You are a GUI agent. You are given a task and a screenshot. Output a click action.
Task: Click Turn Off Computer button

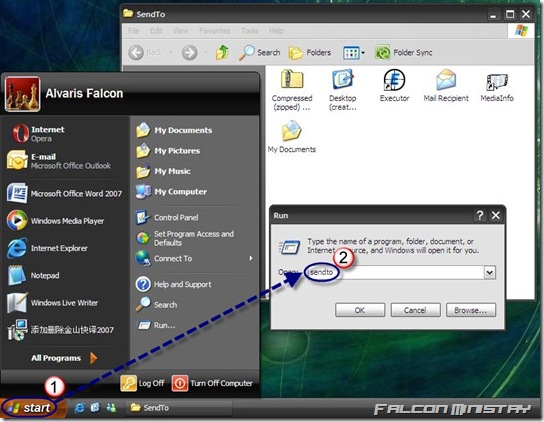click(x=212, y=383)
